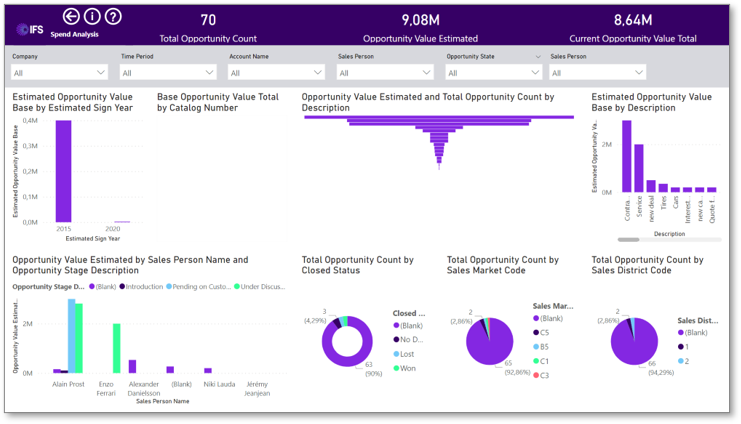This screenshot has width=741, height=424.
Task: Expand the Account Name dropdown
Action: tap(277, 72)
